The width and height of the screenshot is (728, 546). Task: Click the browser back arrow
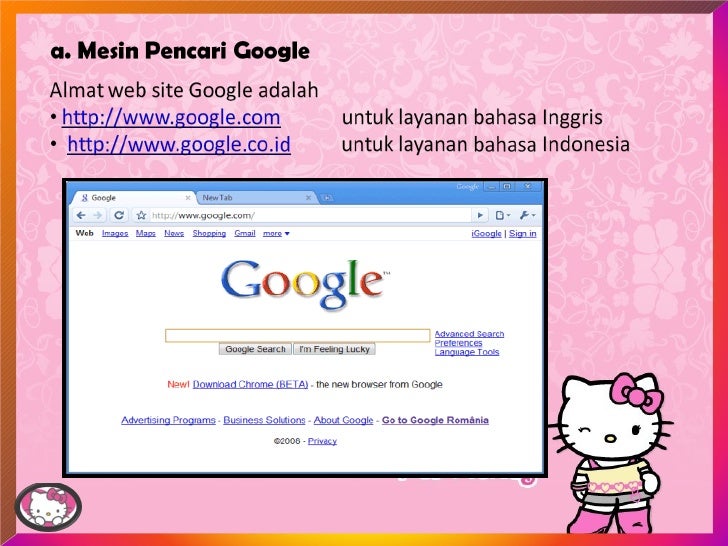[81, 215]
